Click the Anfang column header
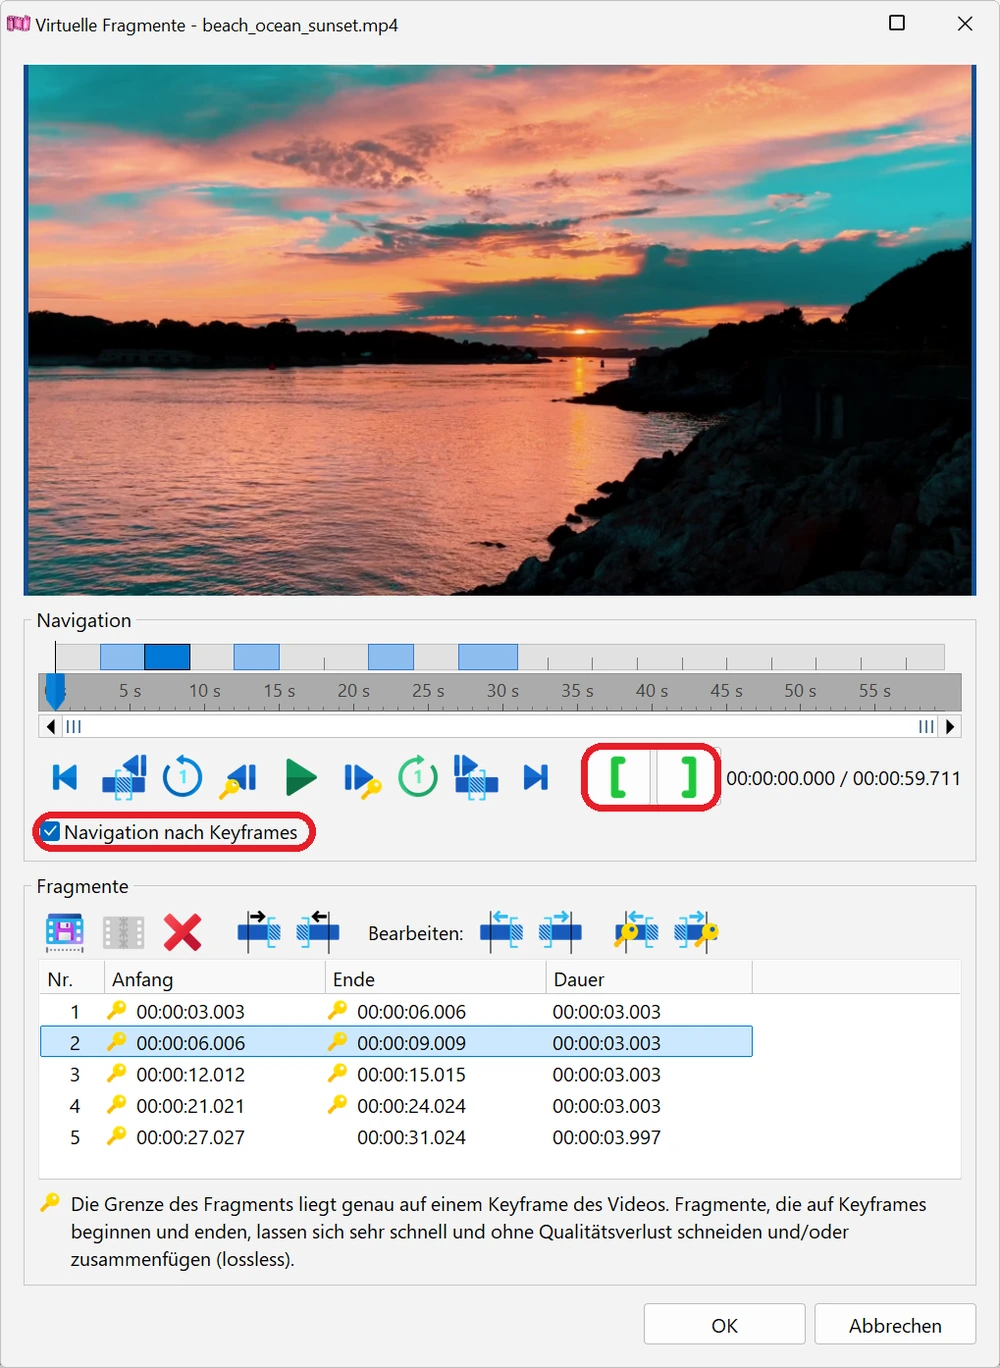This screenshot has height=1368, width=1000. click(x=215, y=979)
